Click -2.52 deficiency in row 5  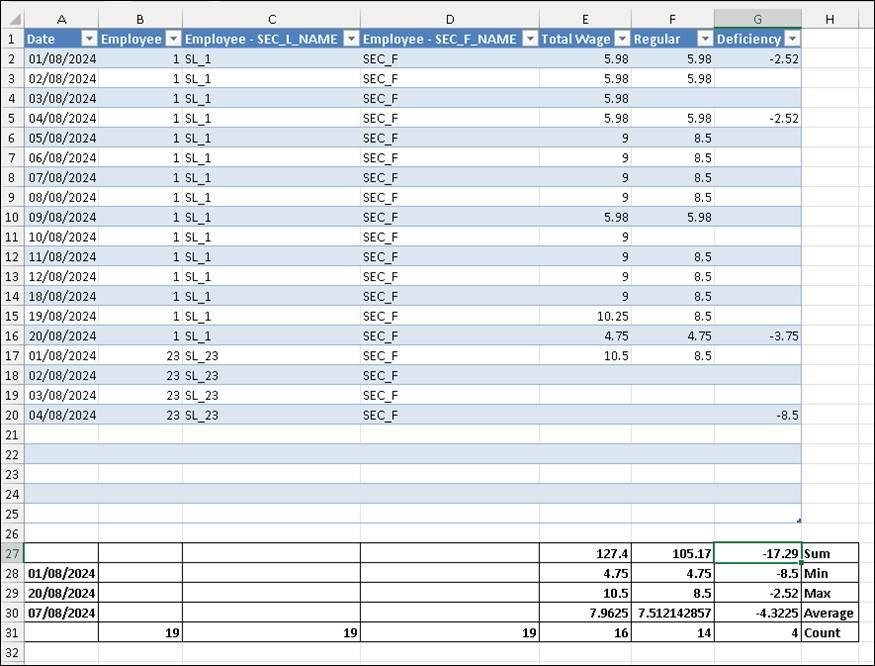pos(758,118)
